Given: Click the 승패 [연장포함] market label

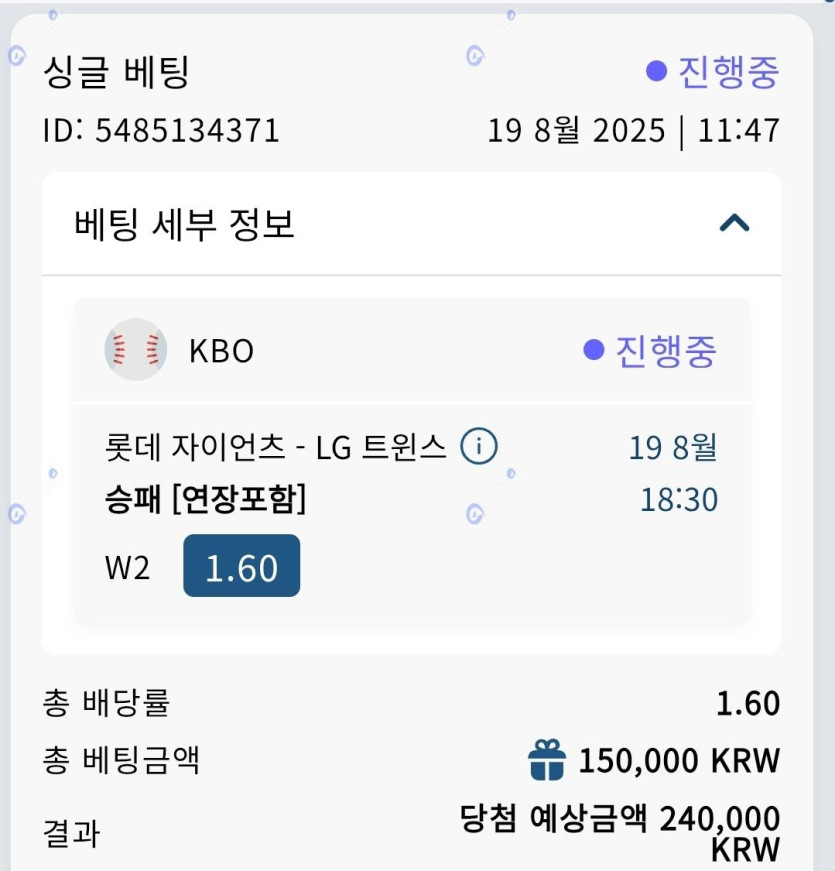Looking at the screenshot, I should pos(206,499).
